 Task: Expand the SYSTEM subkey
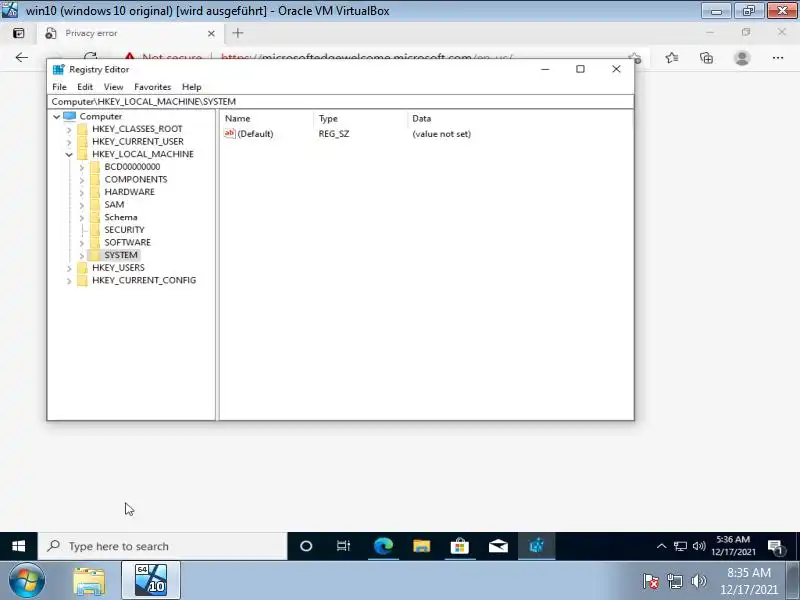click(x=82, y=255)
